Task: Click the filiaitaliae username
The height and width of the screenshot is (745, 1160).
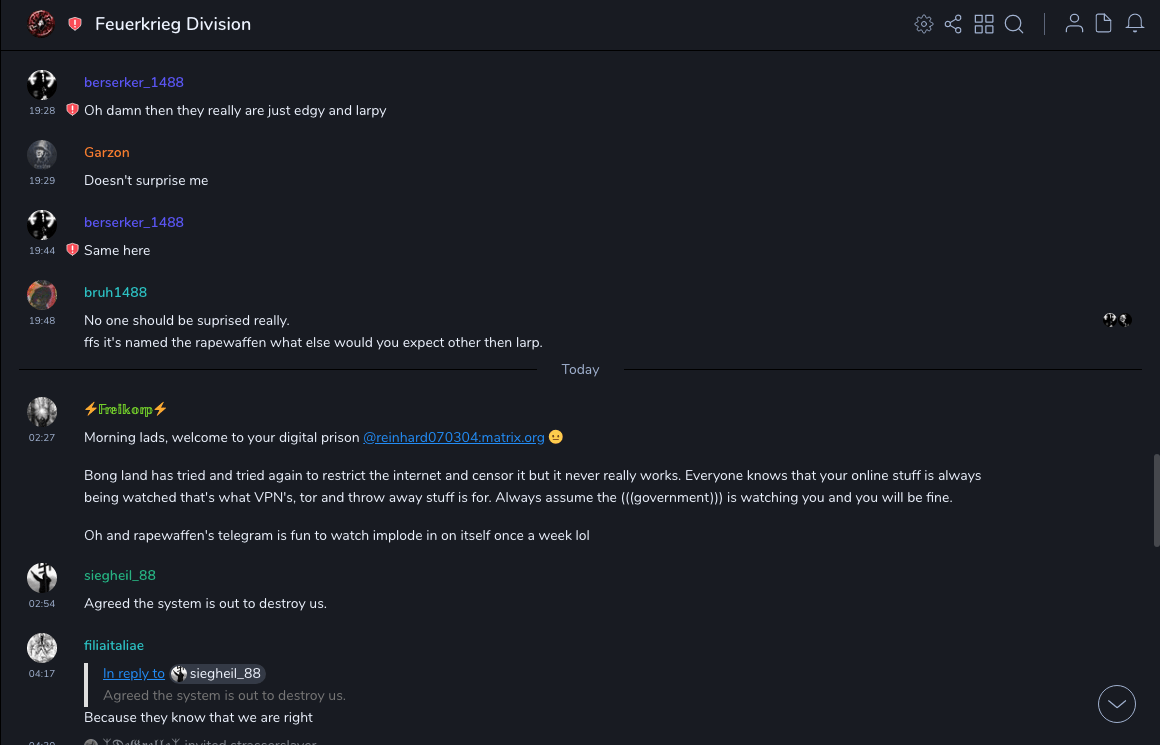Action: click(x=114, y=645)
